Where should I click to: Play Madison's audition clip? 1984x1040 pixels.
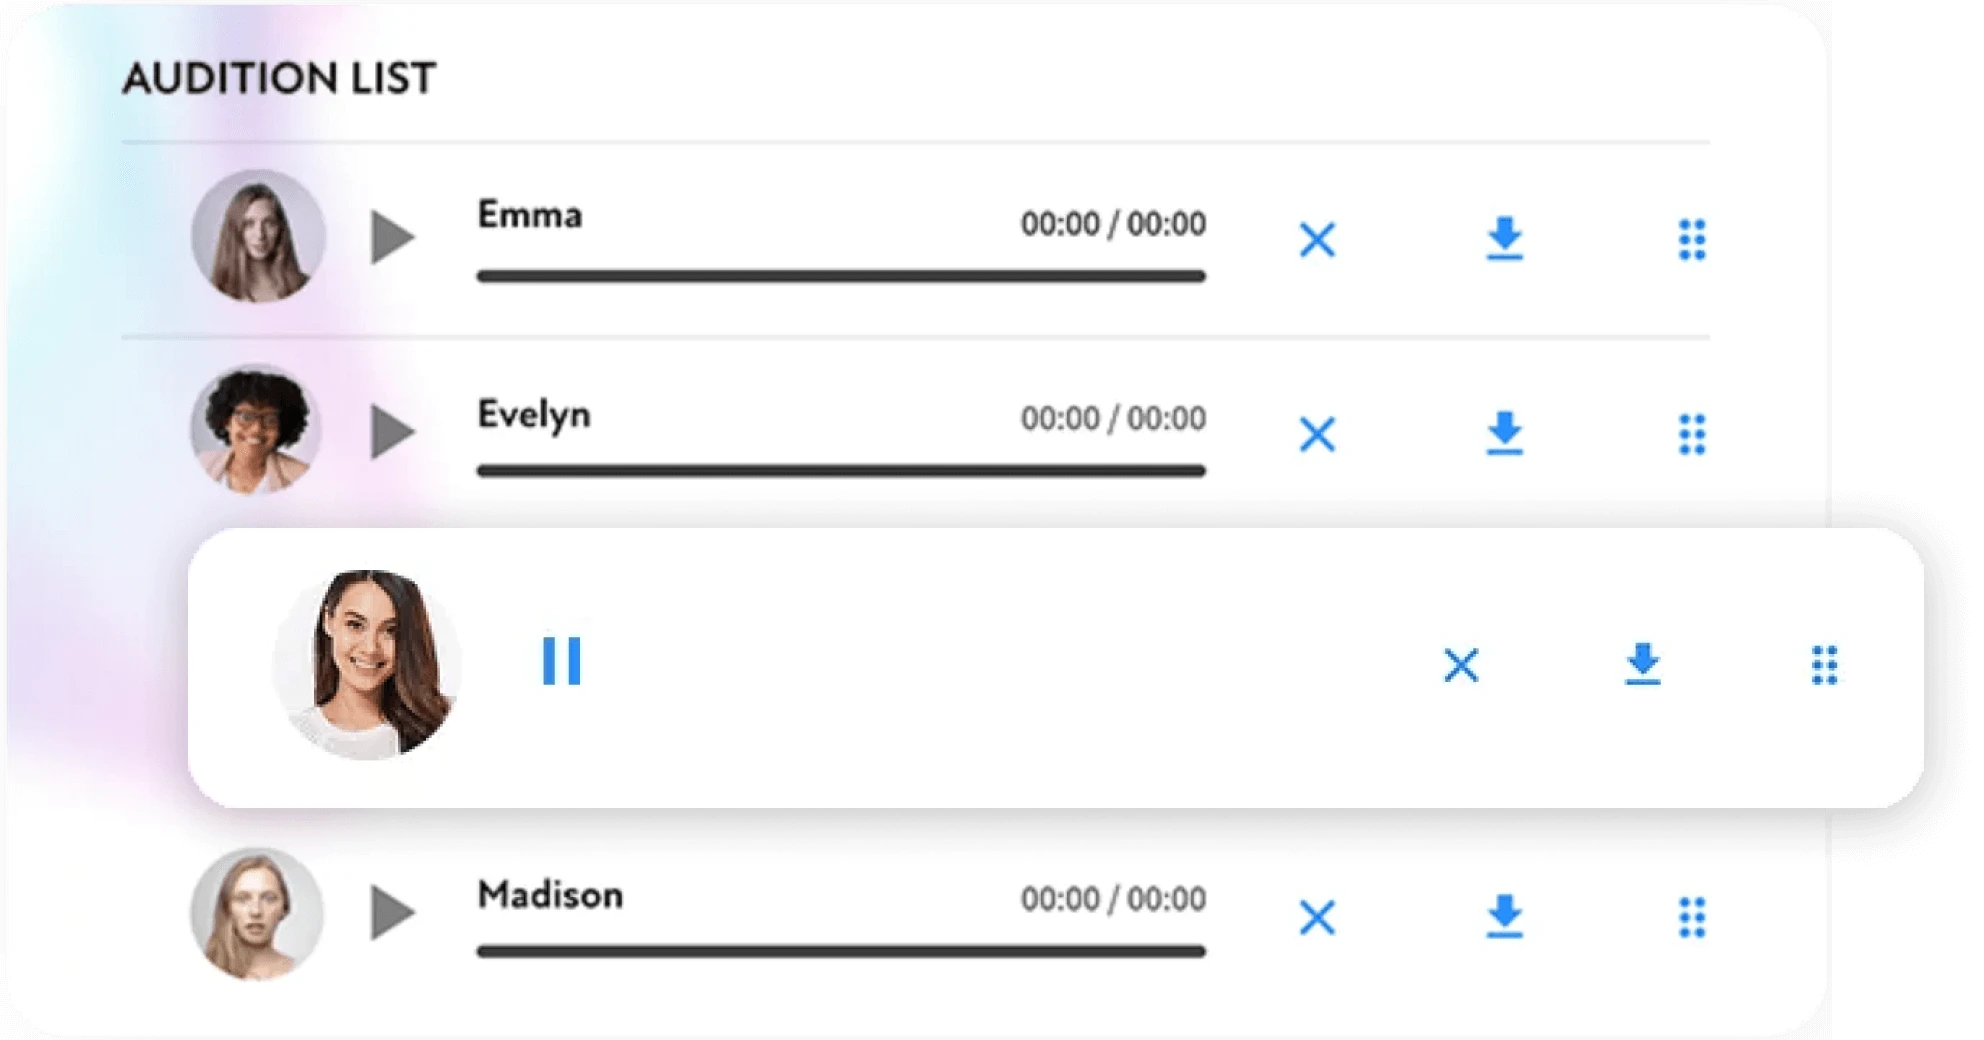point(392,912)
